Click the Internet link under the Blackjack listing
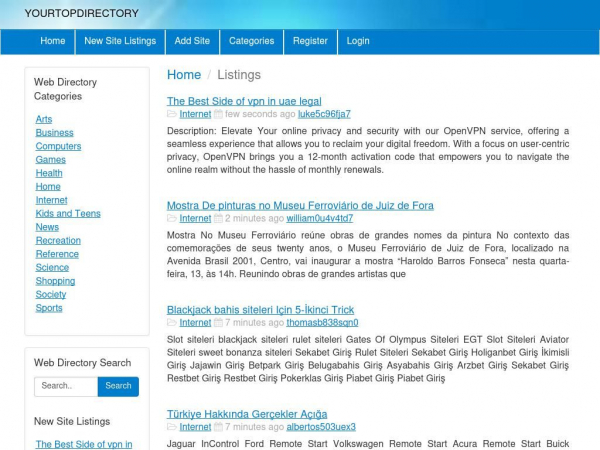Screen dimensions: 600x450 pyautogui.click(x=195, y=323)
